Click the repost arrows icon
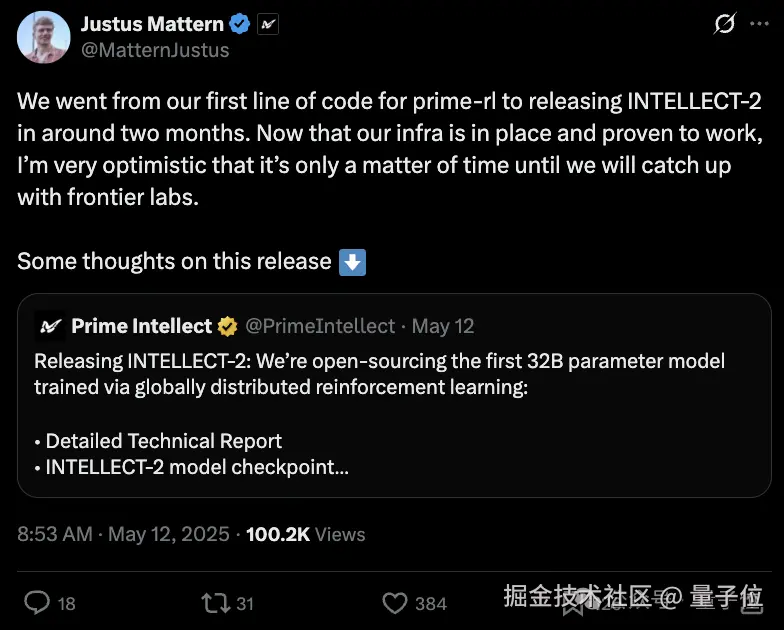The width and height of the screenshot is (784, 630). pos(214,602)
